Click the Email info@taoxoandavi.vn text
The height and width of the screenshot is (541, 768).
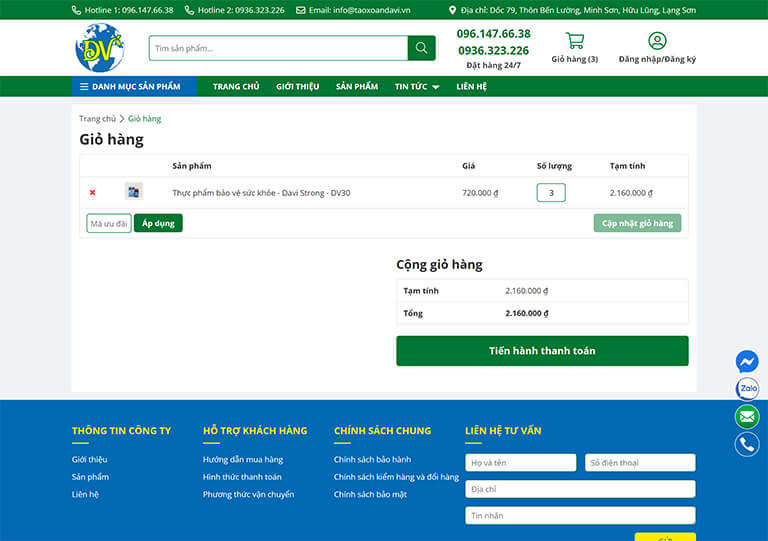pyautogui.click(x=360, y=10)
